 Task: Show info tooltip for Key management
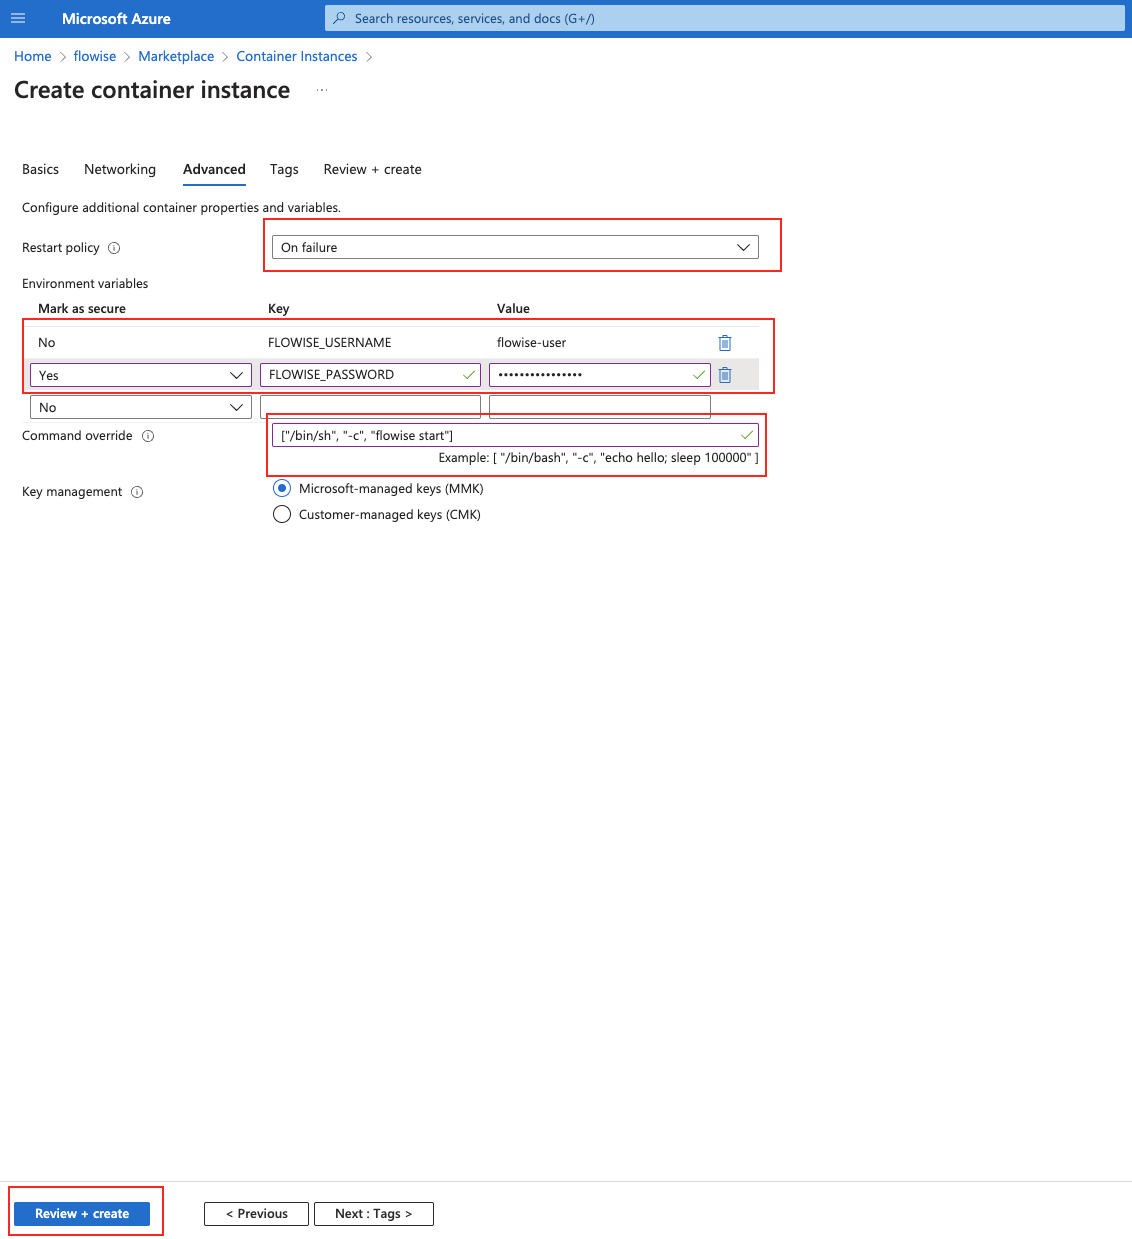click(137, 492)
